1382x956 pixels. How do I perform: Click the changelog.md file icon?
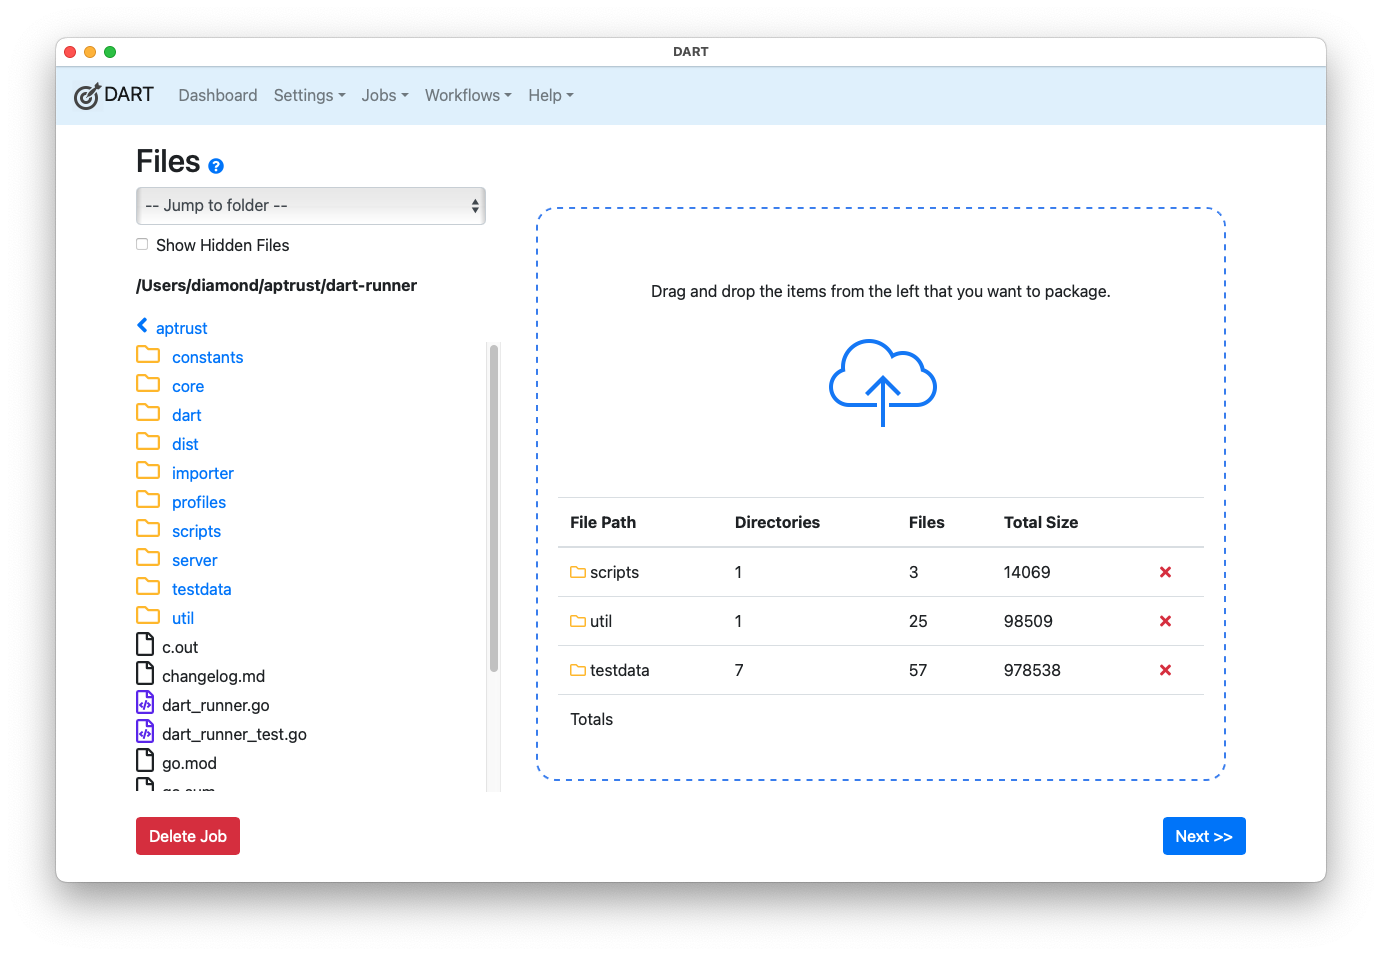pos(145,674)
